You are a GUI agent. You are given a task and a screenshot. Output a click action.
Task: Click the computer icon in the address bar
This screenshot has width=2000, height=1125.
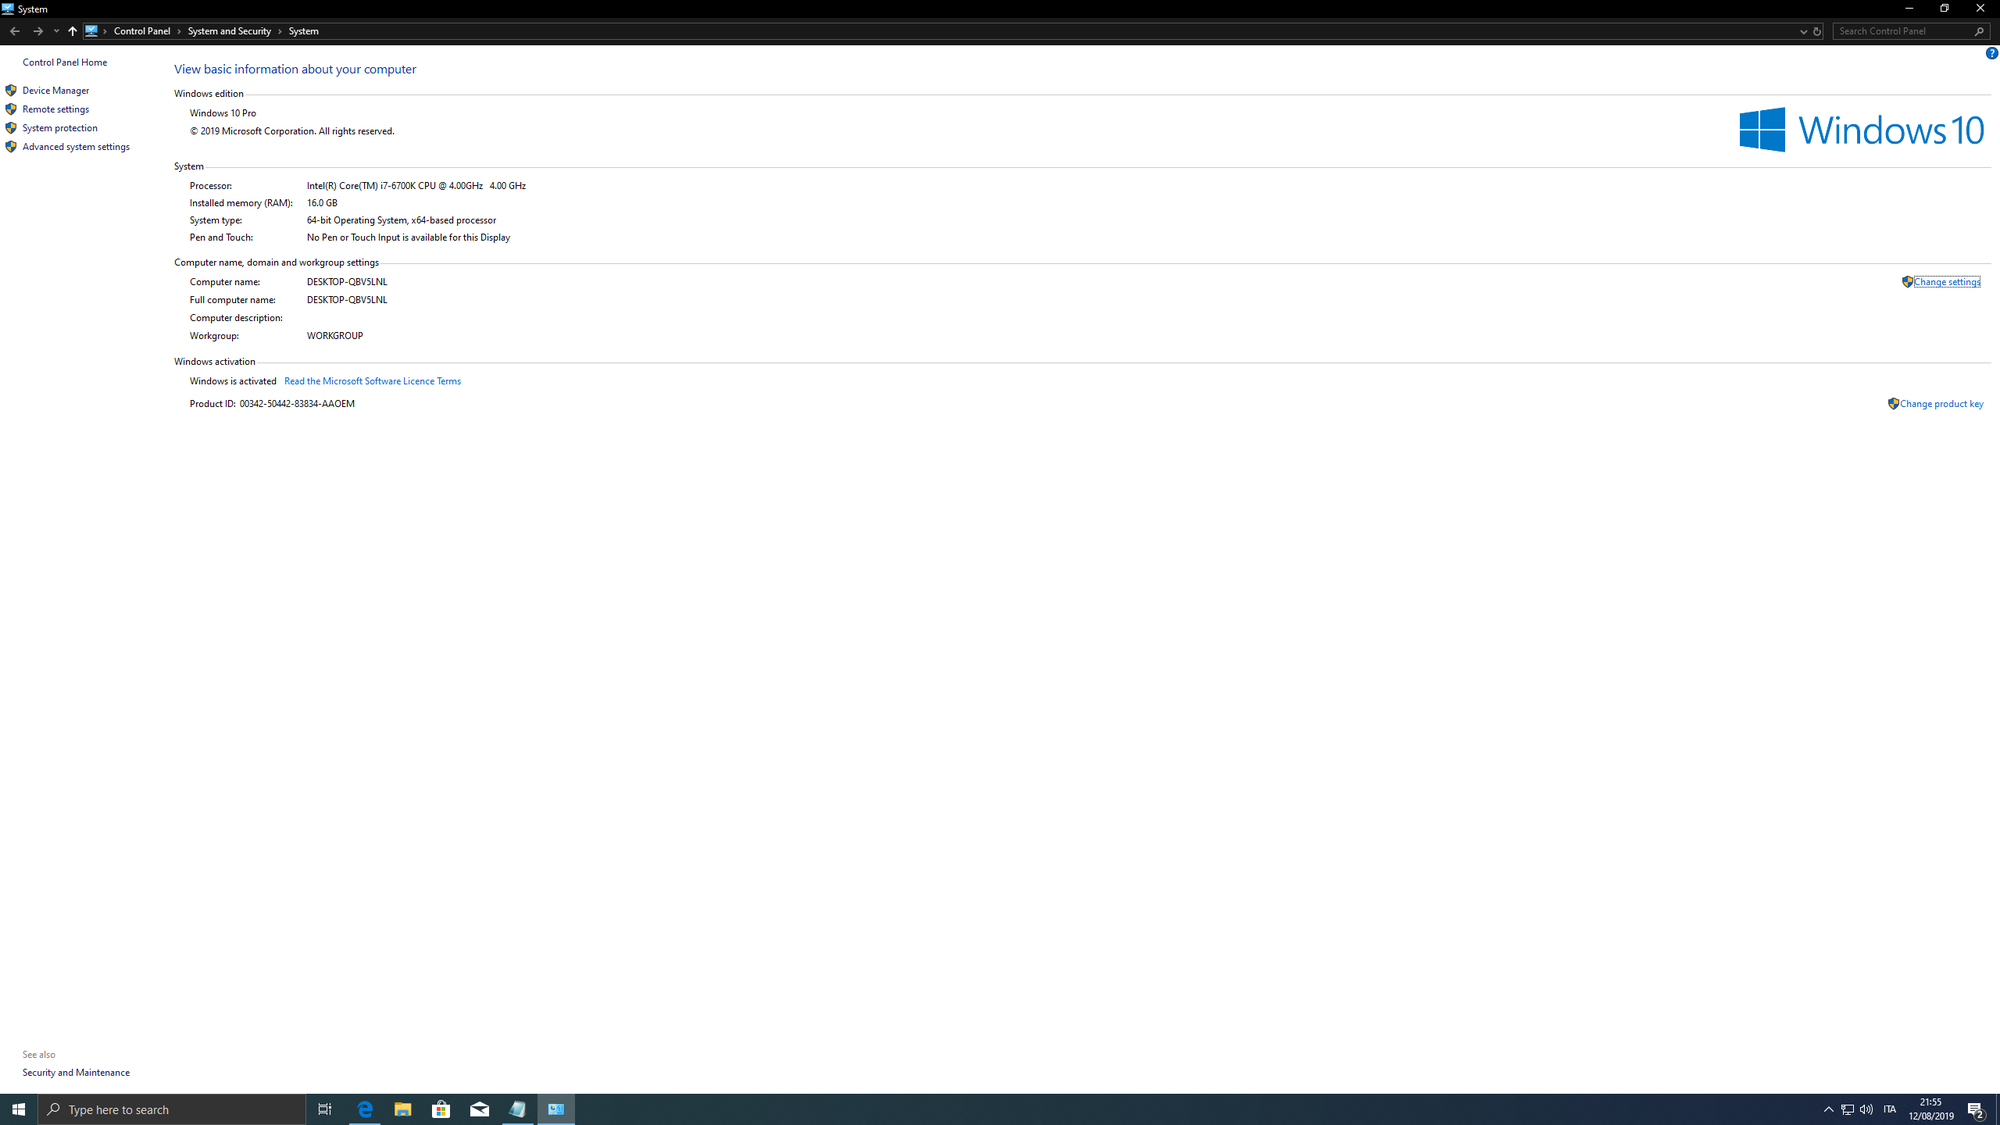[91, 31]
